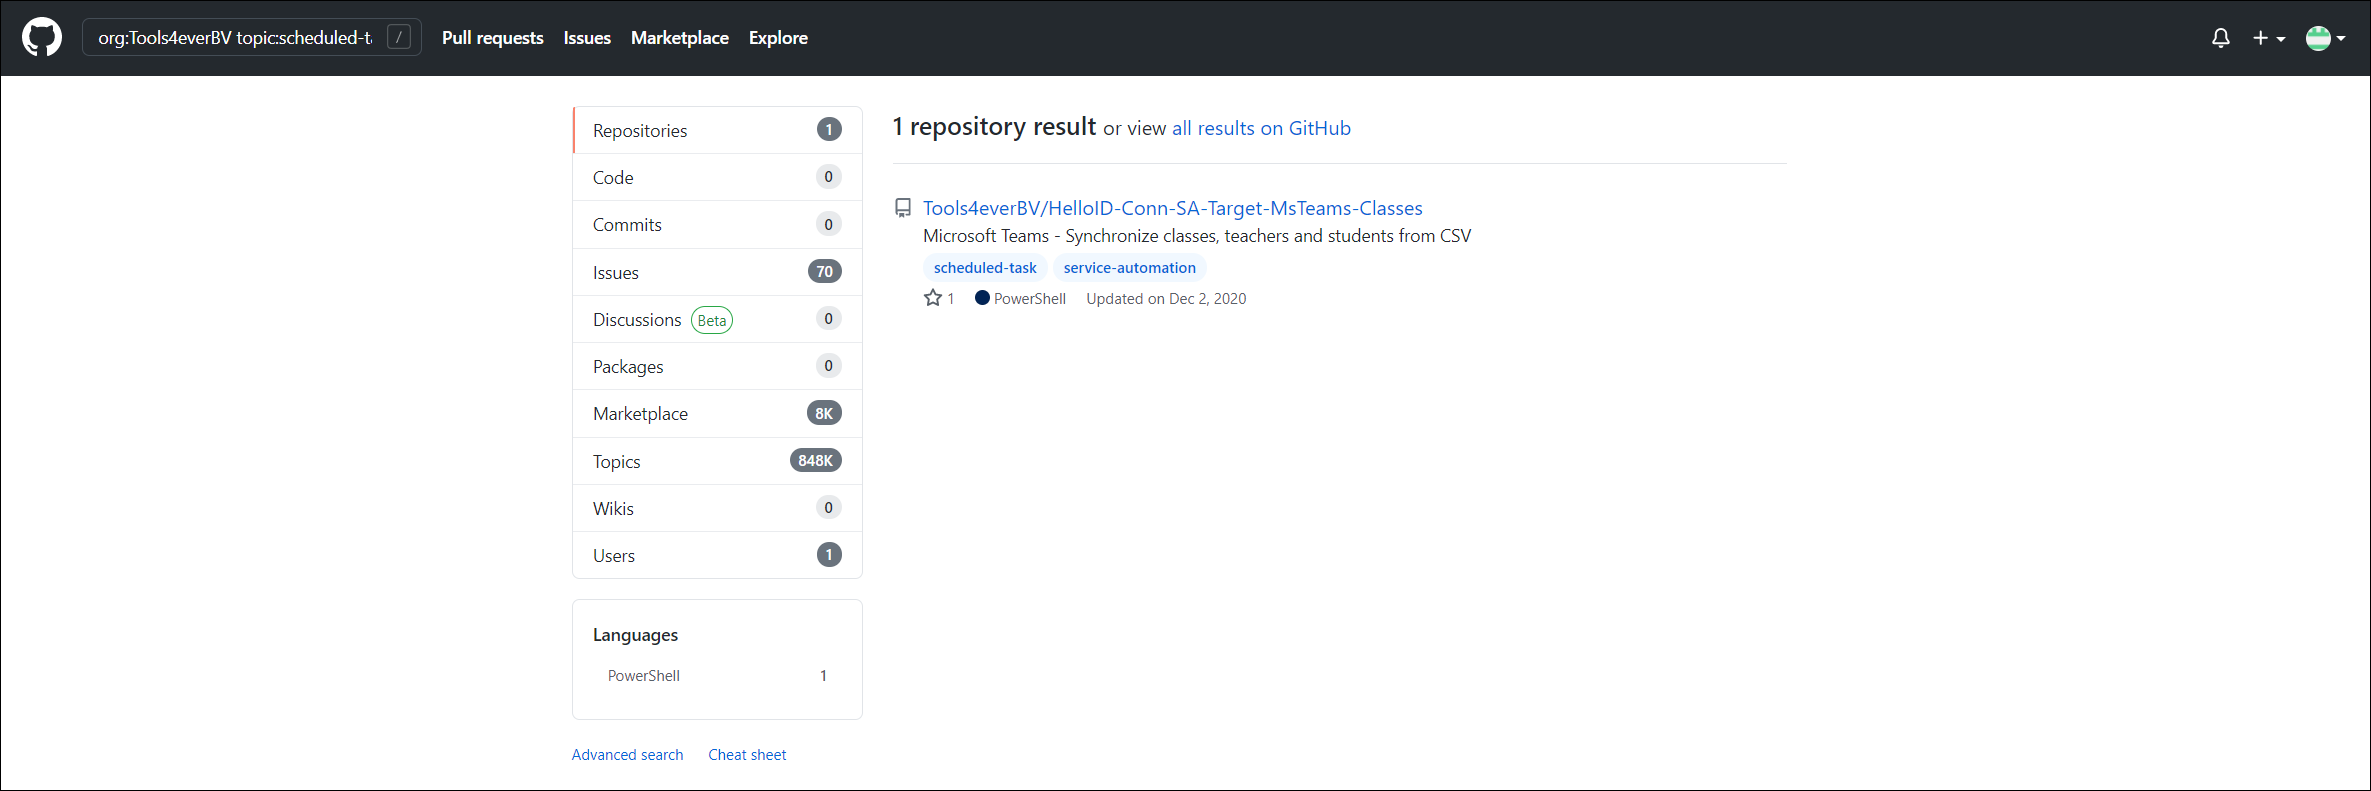Filter results by PowerShell language
The image size is (2371, 791).
717,676
